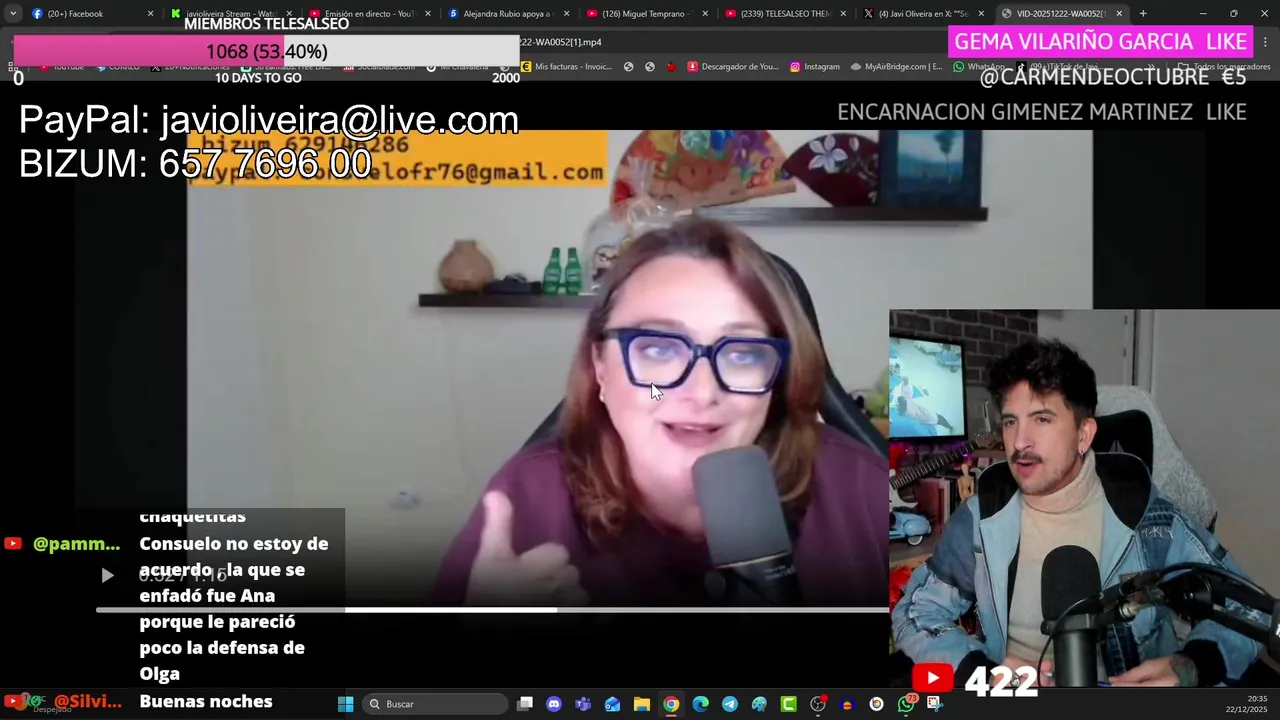Click the '@pamm...' chat username
The width and height of the screenshot is (1280, 720).
coord(76,544)
